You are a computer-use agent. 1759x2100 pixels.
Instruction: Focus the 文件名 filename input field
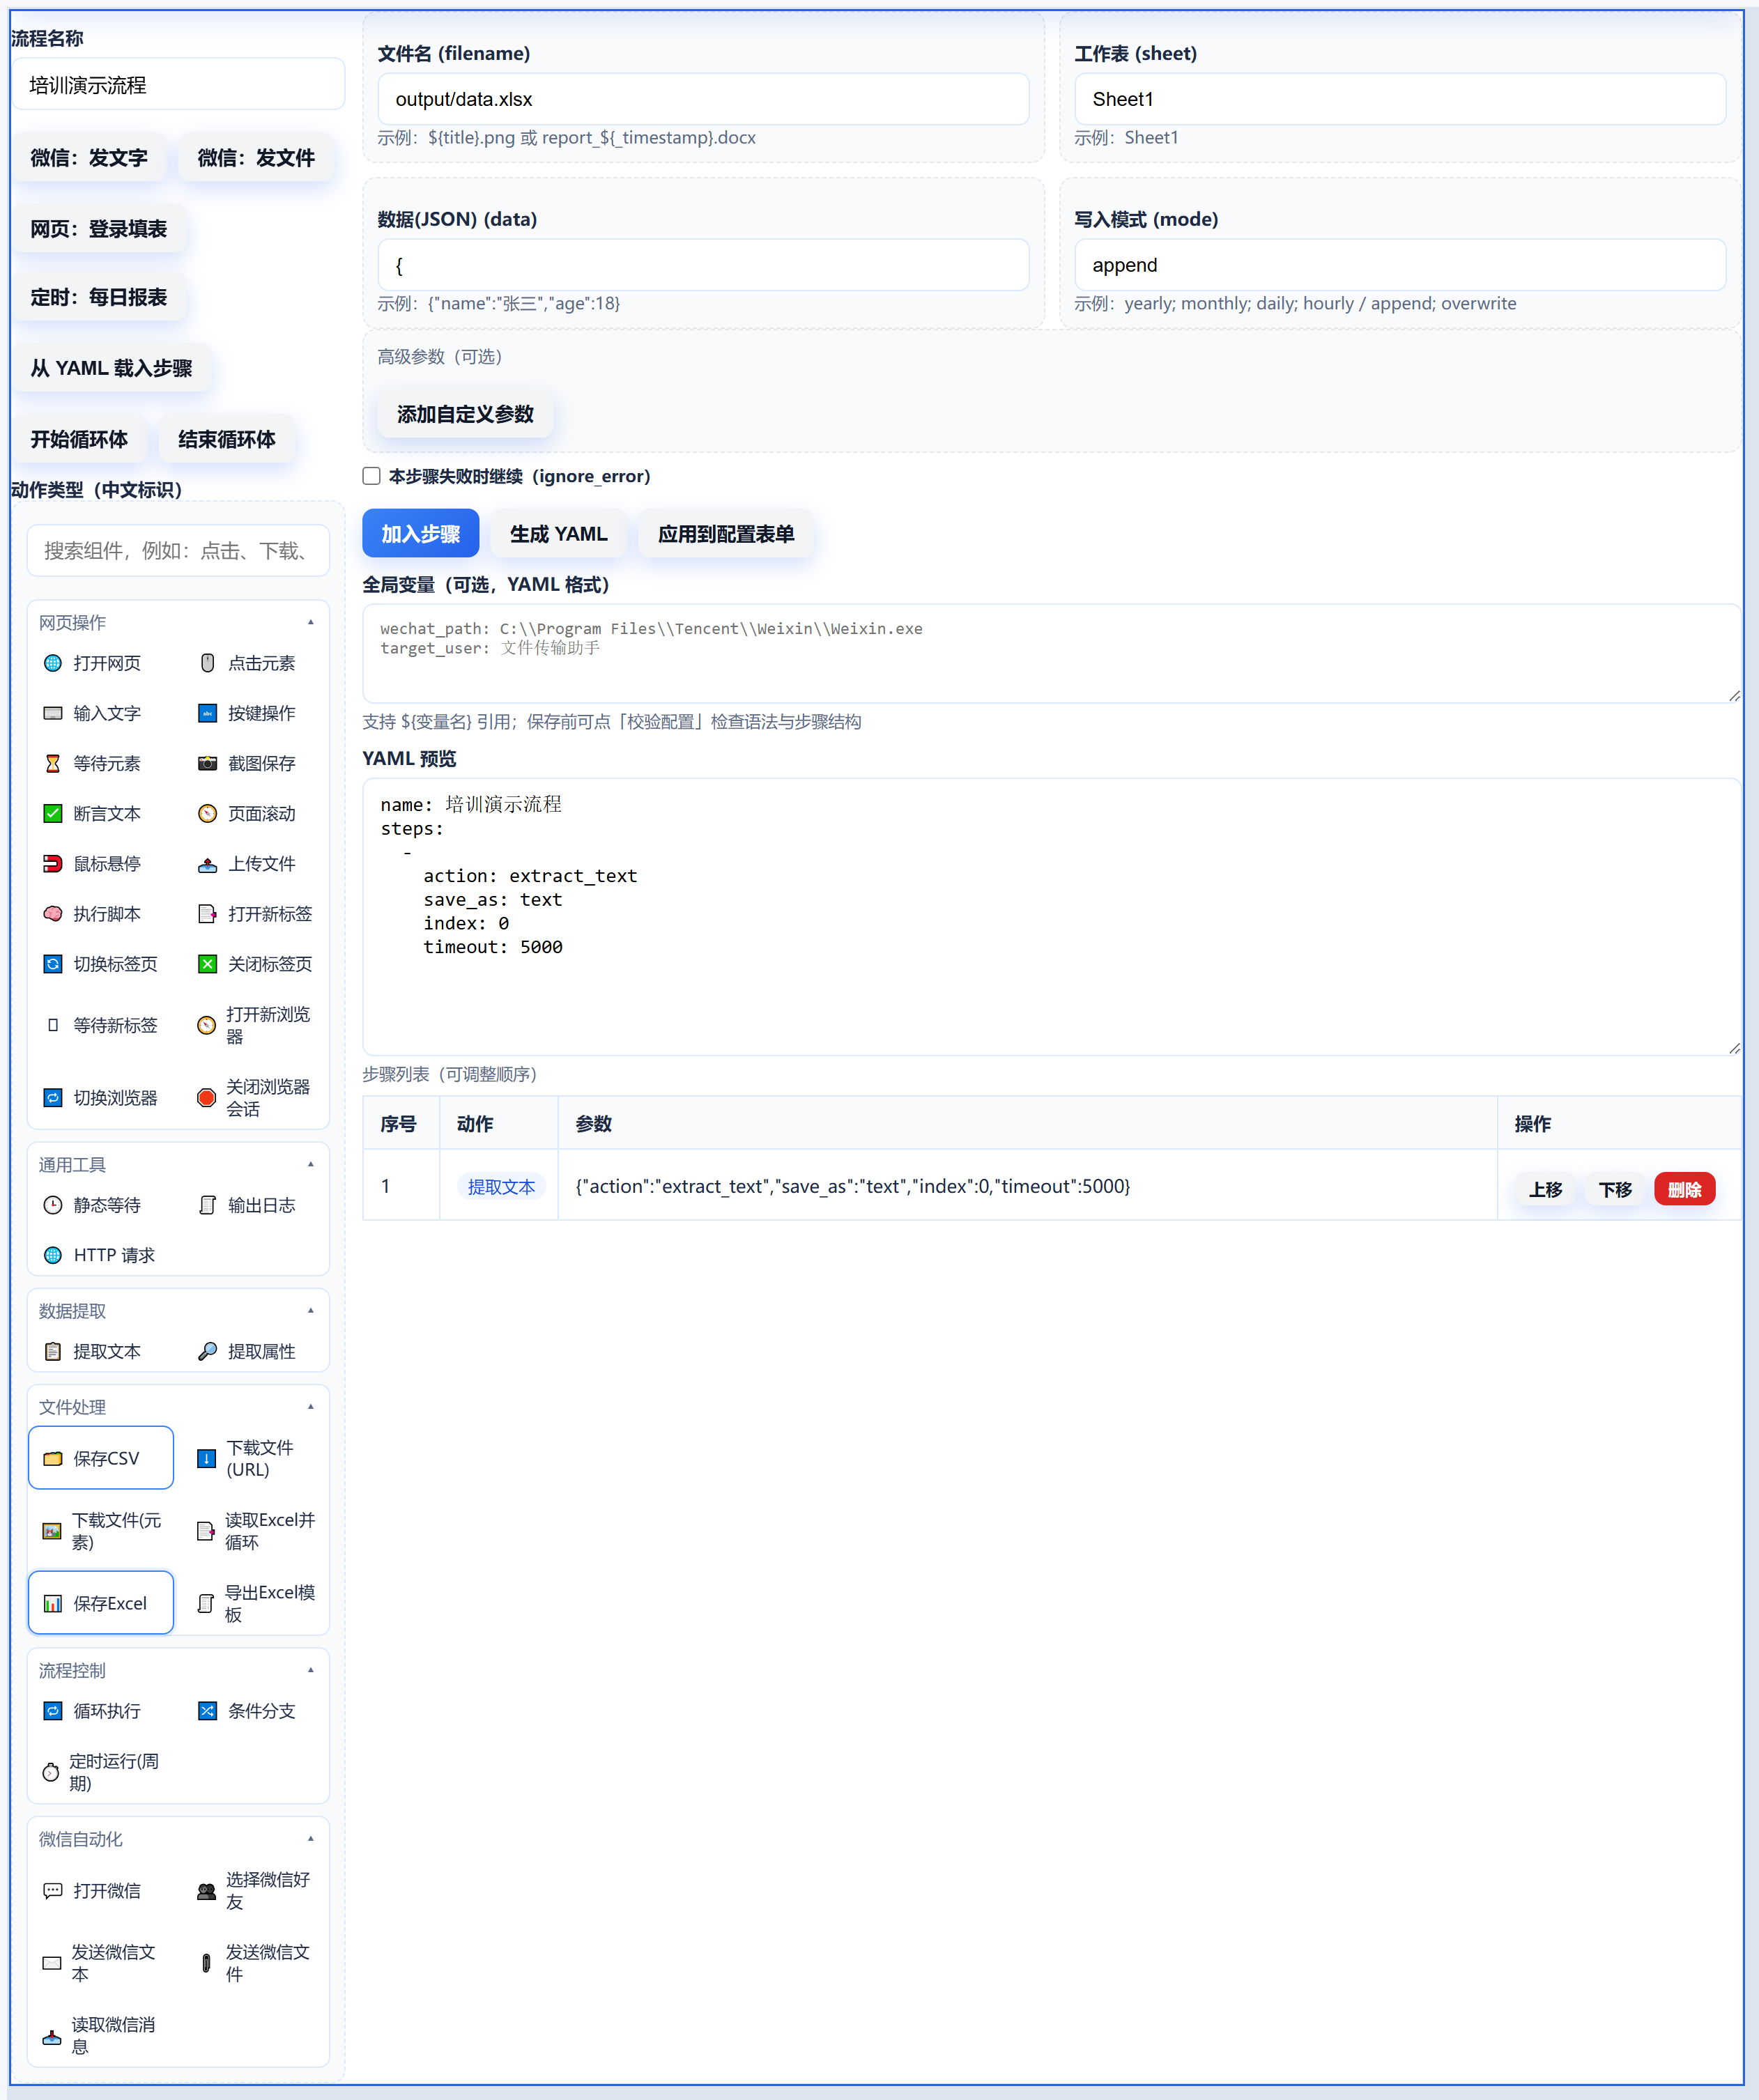[x=703, y=99]
